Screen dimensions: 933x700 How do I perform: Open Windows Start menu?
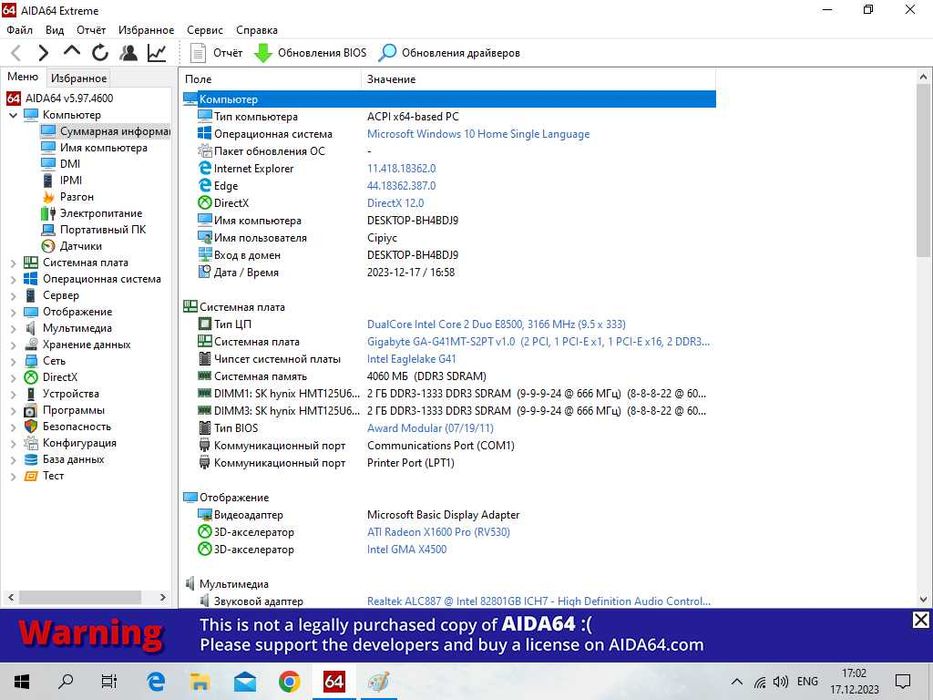point(21,681)
